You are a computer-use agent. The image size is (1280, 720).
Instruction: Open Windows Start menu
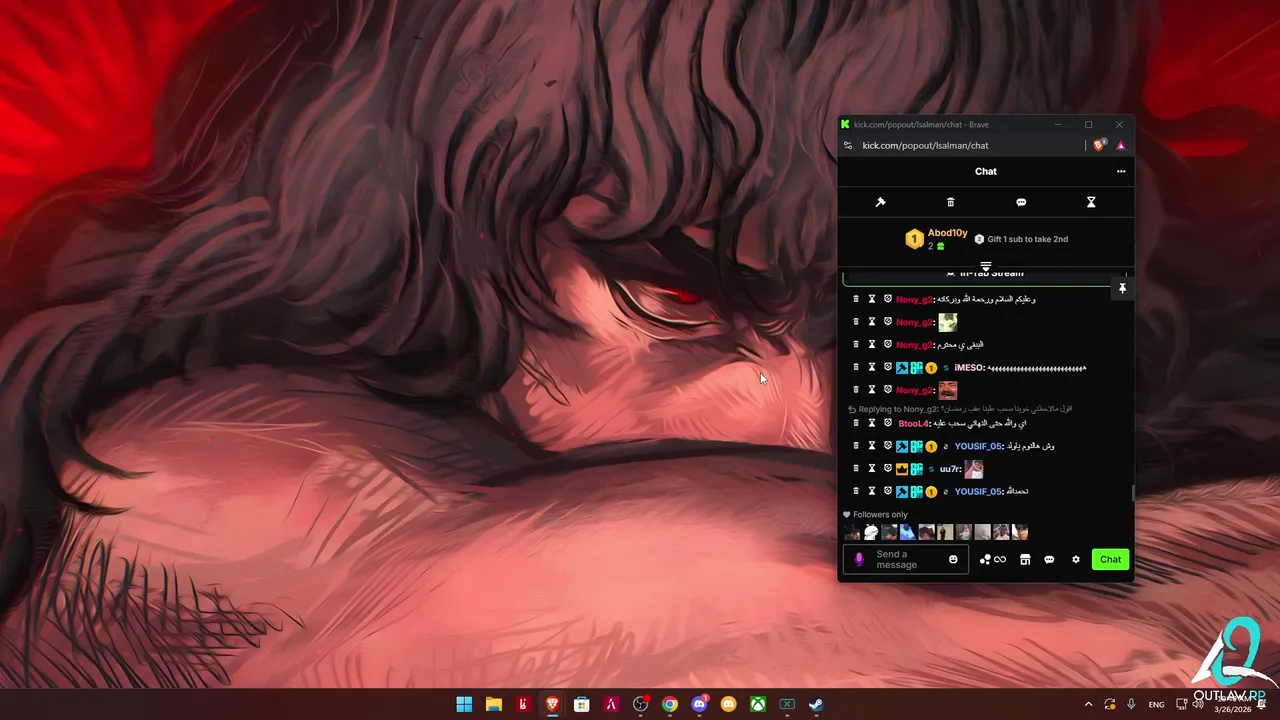(x=464, y=704)
